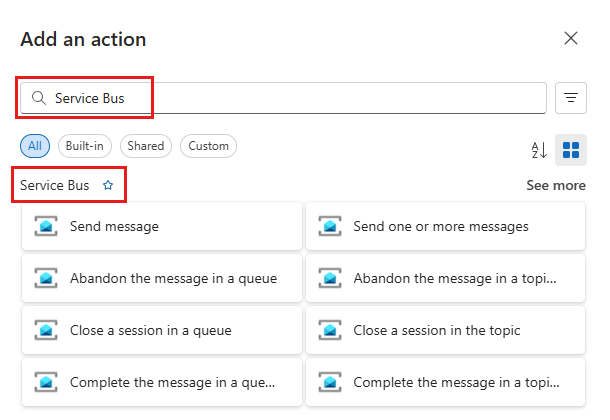Viewport: 610px width, 420px height.
Task: Focus the Service Bus search field
Action: pos(300,98)
